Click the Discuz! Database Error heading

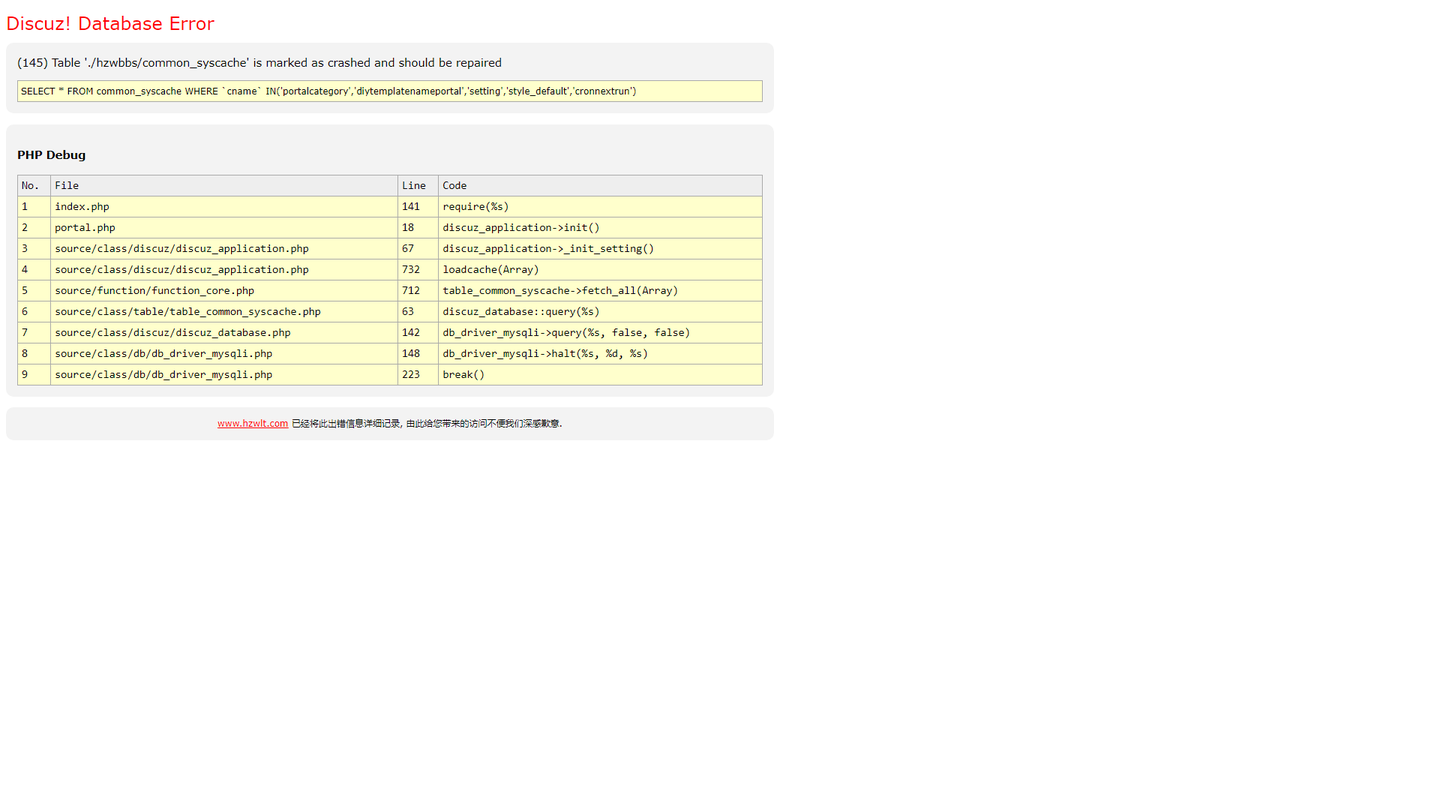(110, 24)
